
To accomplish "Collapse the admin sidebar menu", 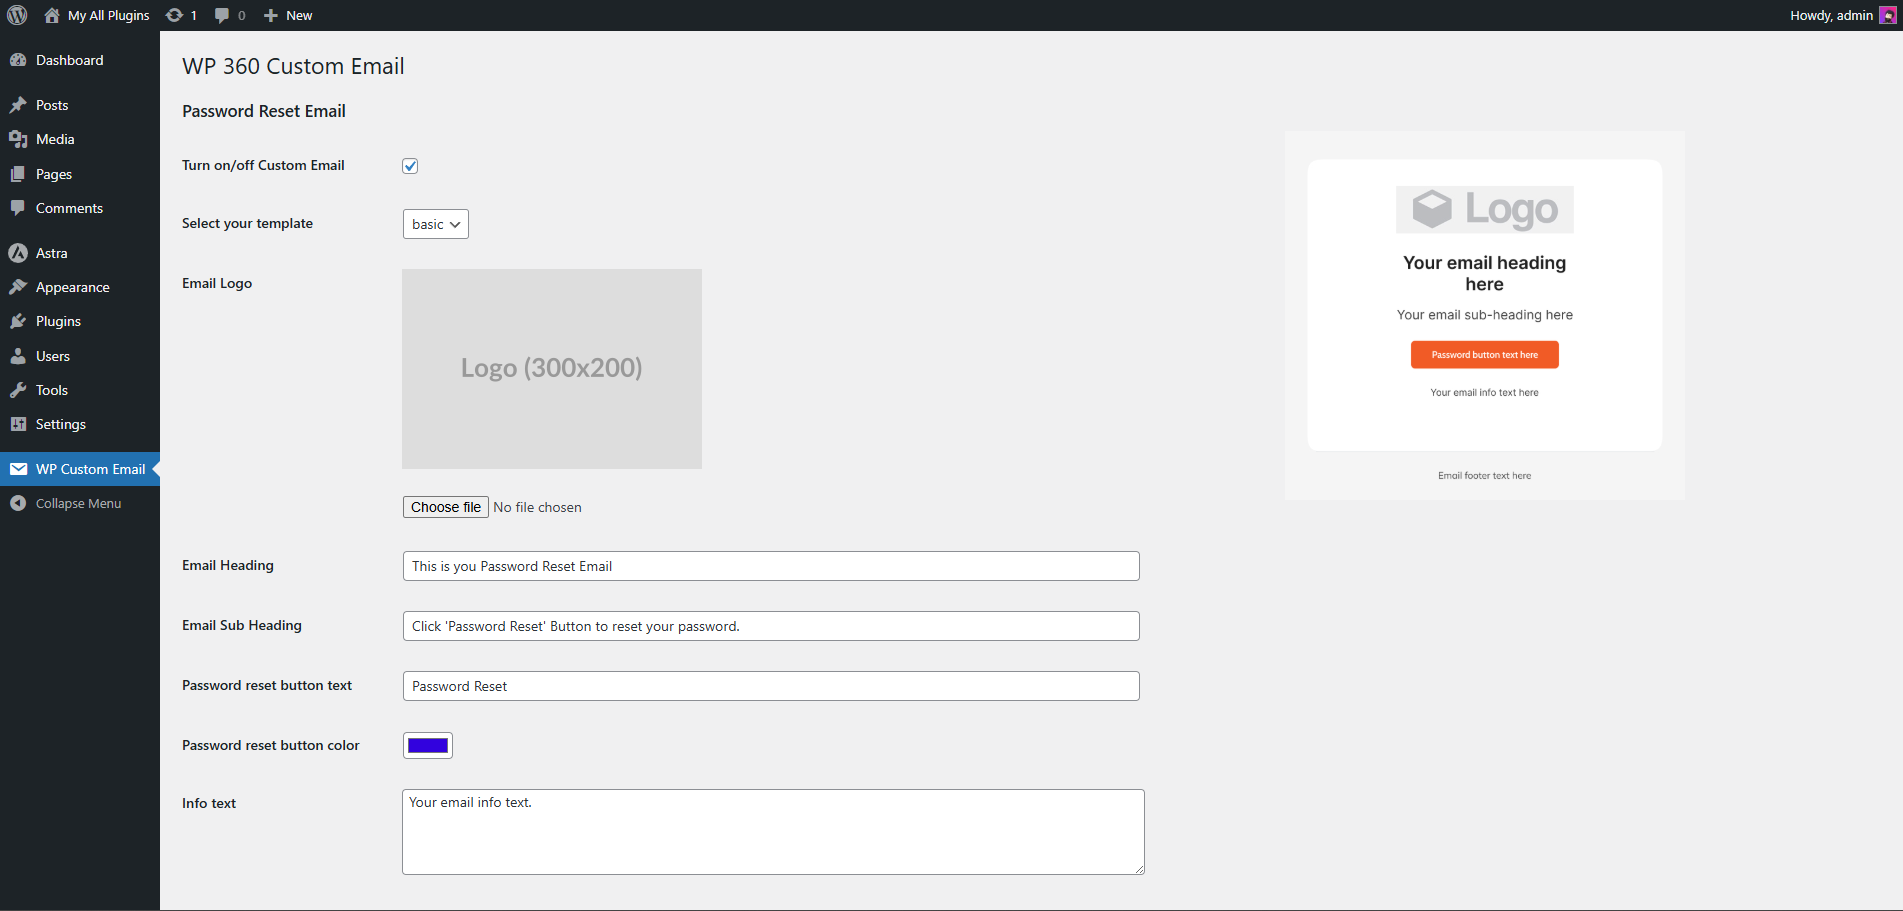I will [73, 503].
